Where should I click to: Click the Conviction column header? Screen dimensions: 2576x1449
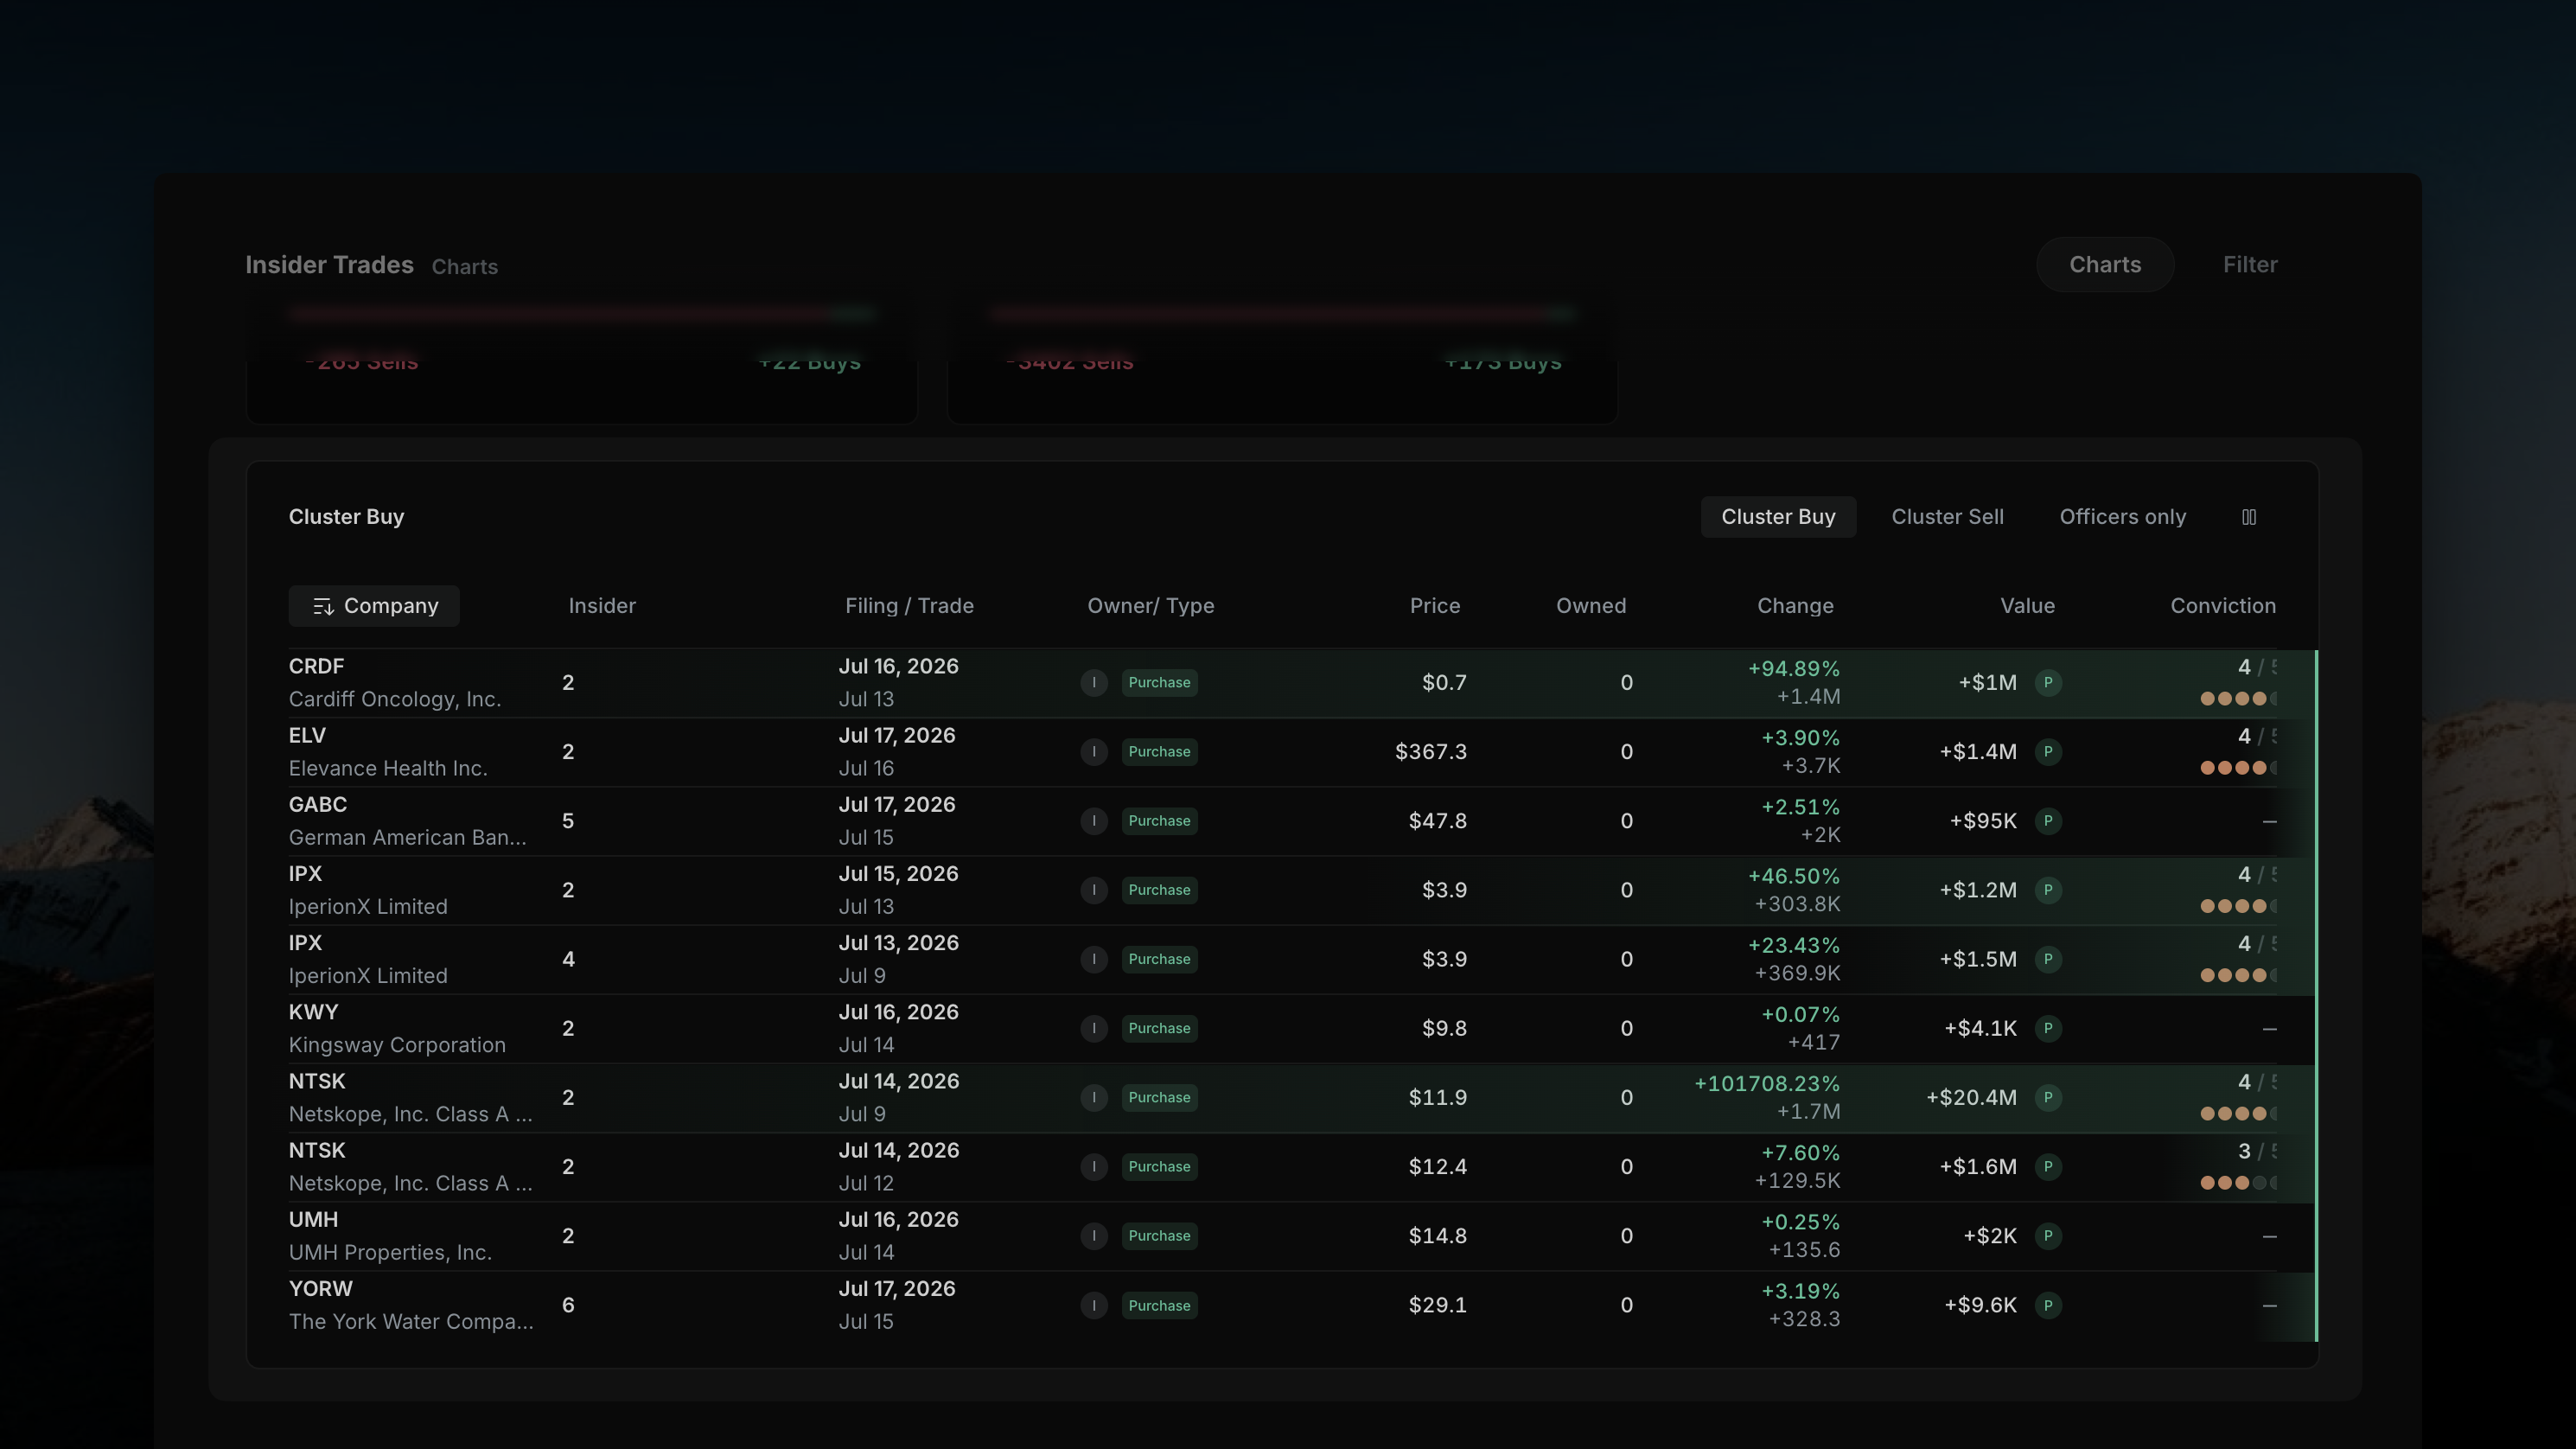[x=2223, y=606]
